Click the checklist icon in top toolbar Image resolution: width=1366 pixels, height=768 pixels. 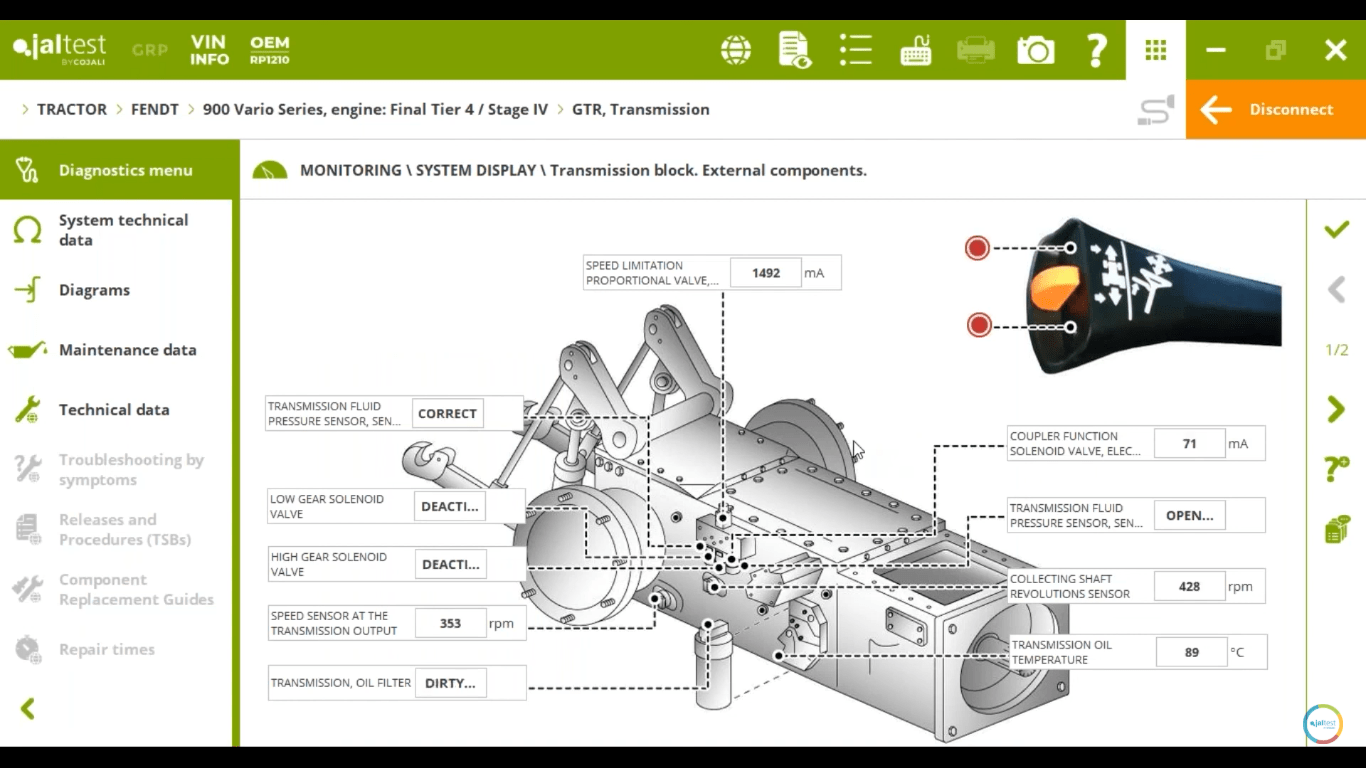coord(855,50)
